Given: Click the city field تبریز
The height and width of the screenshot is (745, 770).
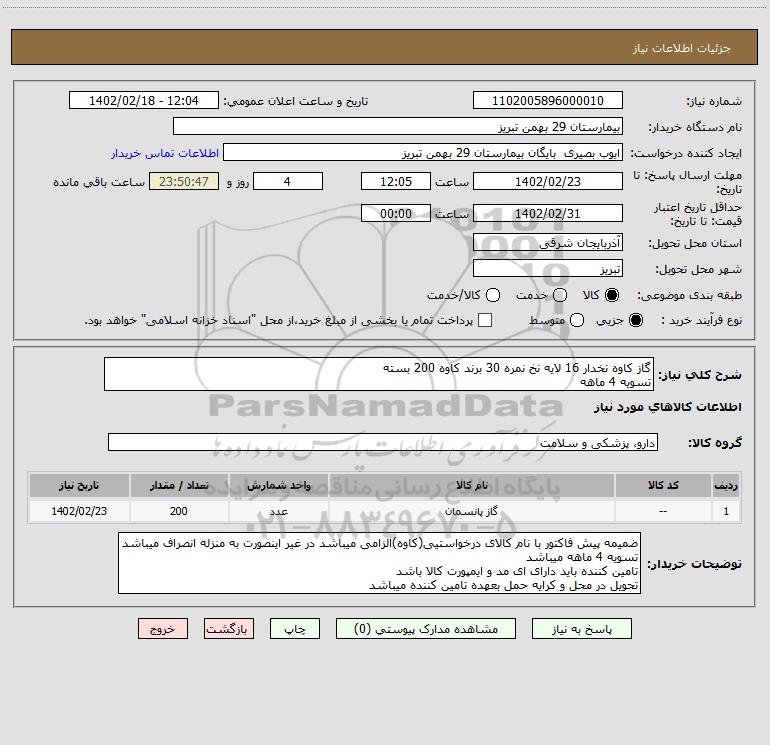Looking at the screenshot, I should pos(548,269).
